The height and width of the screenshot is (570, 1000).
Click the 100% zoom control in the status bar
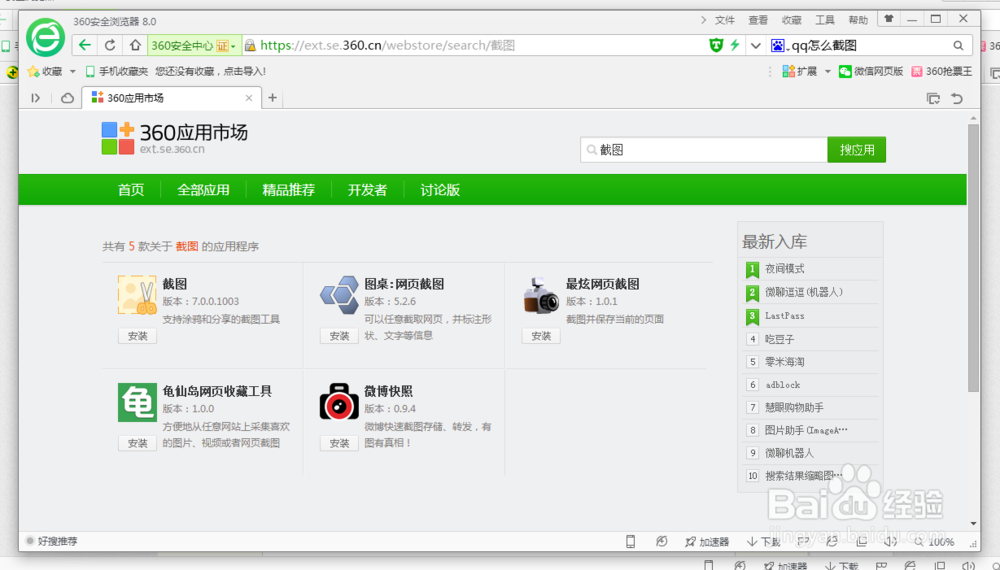point(935,542)
